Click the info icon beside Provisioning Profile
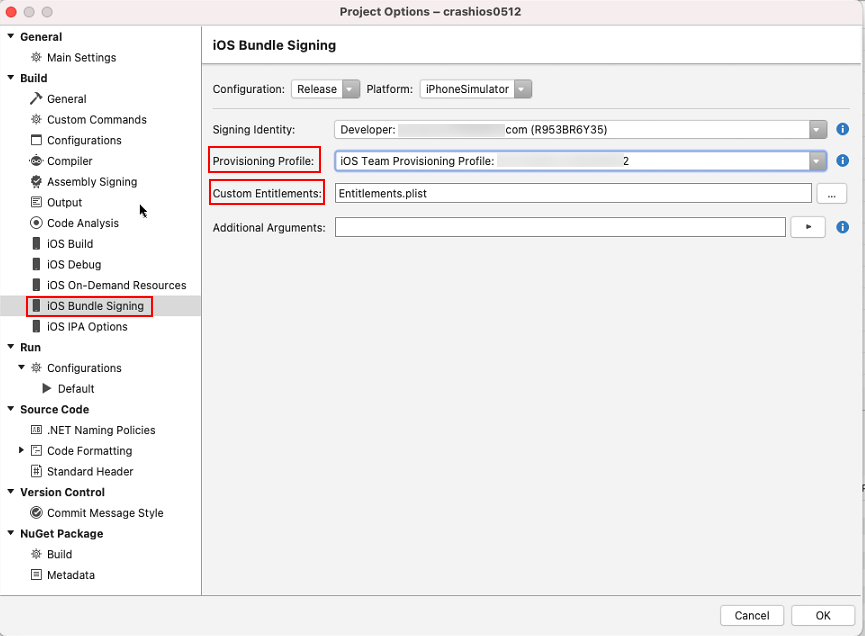This screenshot has width=865, height=636. [842, 161]
